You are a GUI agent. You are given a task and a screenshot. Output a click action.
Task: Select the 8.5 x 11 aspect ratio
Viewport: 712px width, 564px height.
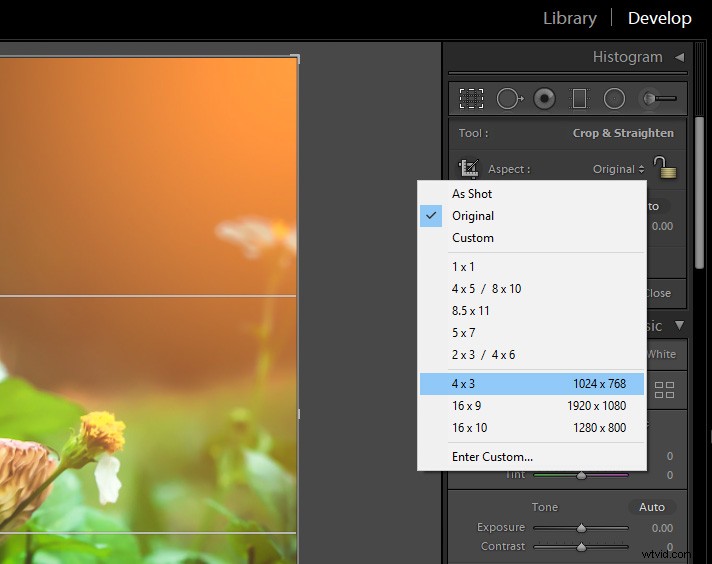click(x=532, y=311)
